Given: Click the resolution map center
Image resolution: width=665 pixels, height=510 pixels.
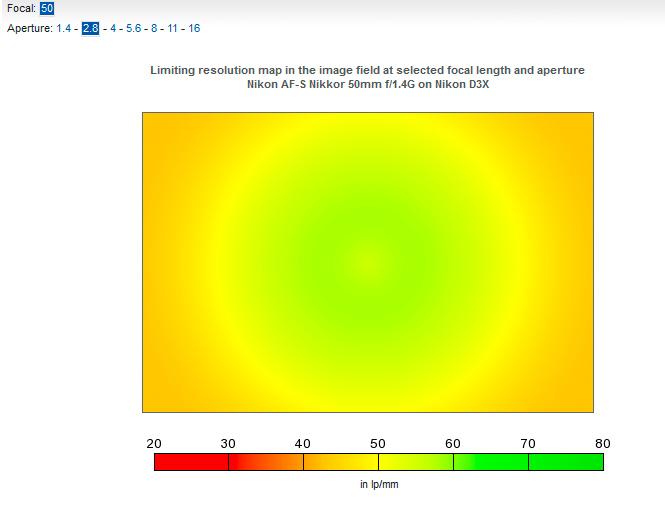Looking at the screenshot, I should click(x=368, y=262).
